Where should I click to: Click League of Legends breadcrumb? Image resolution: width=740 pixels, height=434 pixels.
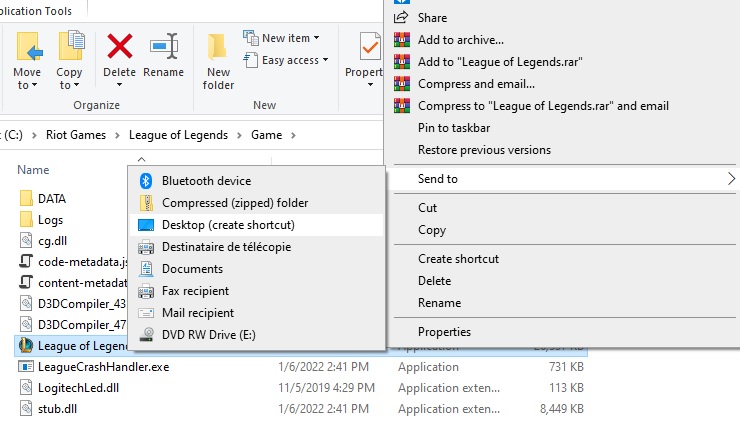click(178, 135)
